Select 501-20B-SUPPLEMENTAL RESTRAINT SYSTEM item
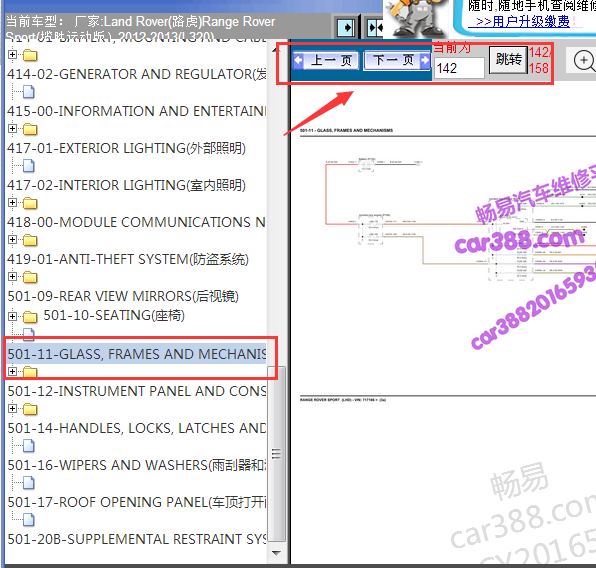Viewport: 596px width, 568px height. click(136, 539)
